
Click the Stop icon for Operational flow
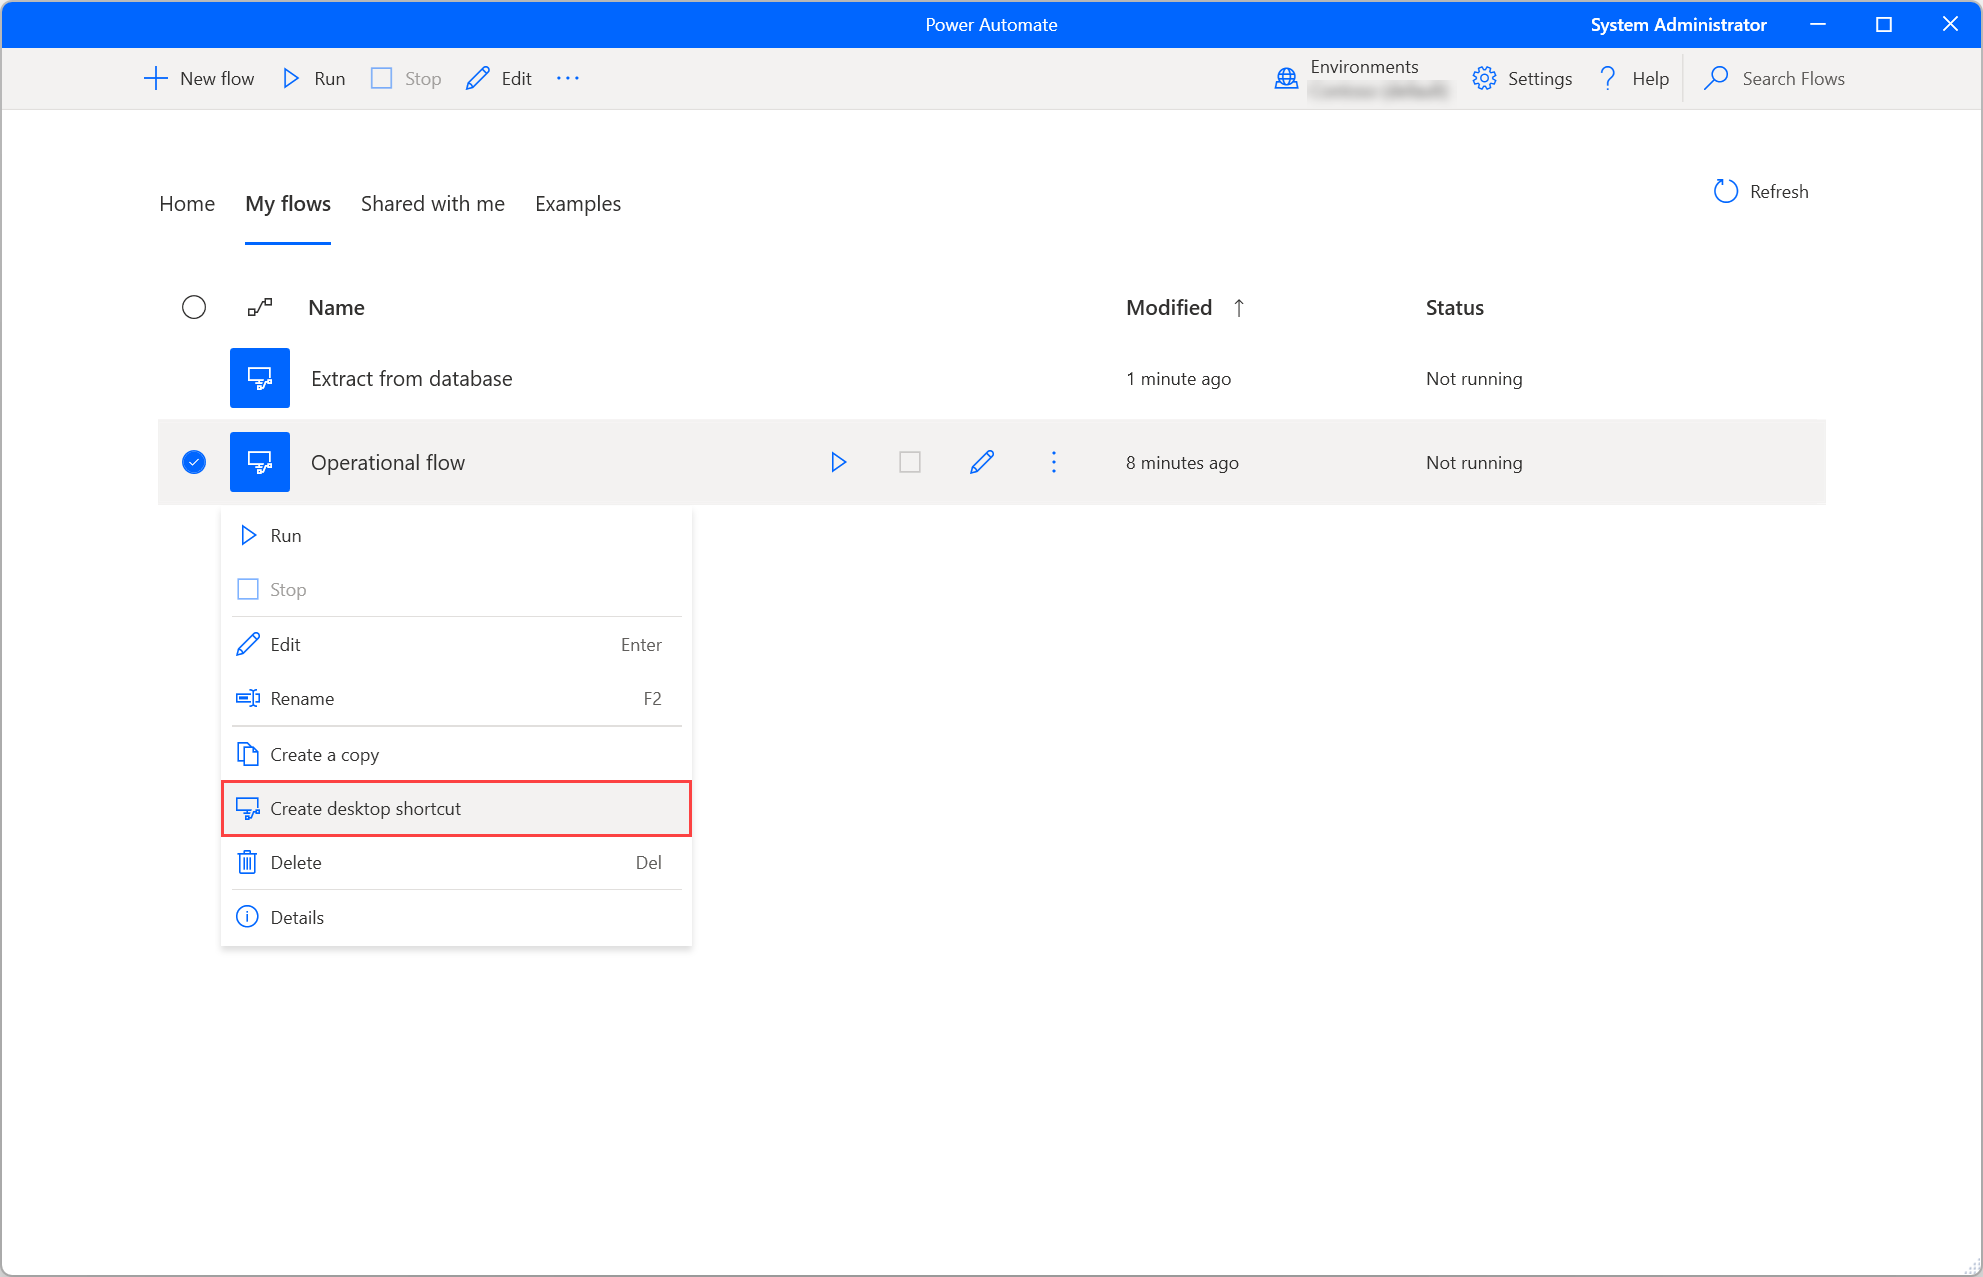point(911,462)
